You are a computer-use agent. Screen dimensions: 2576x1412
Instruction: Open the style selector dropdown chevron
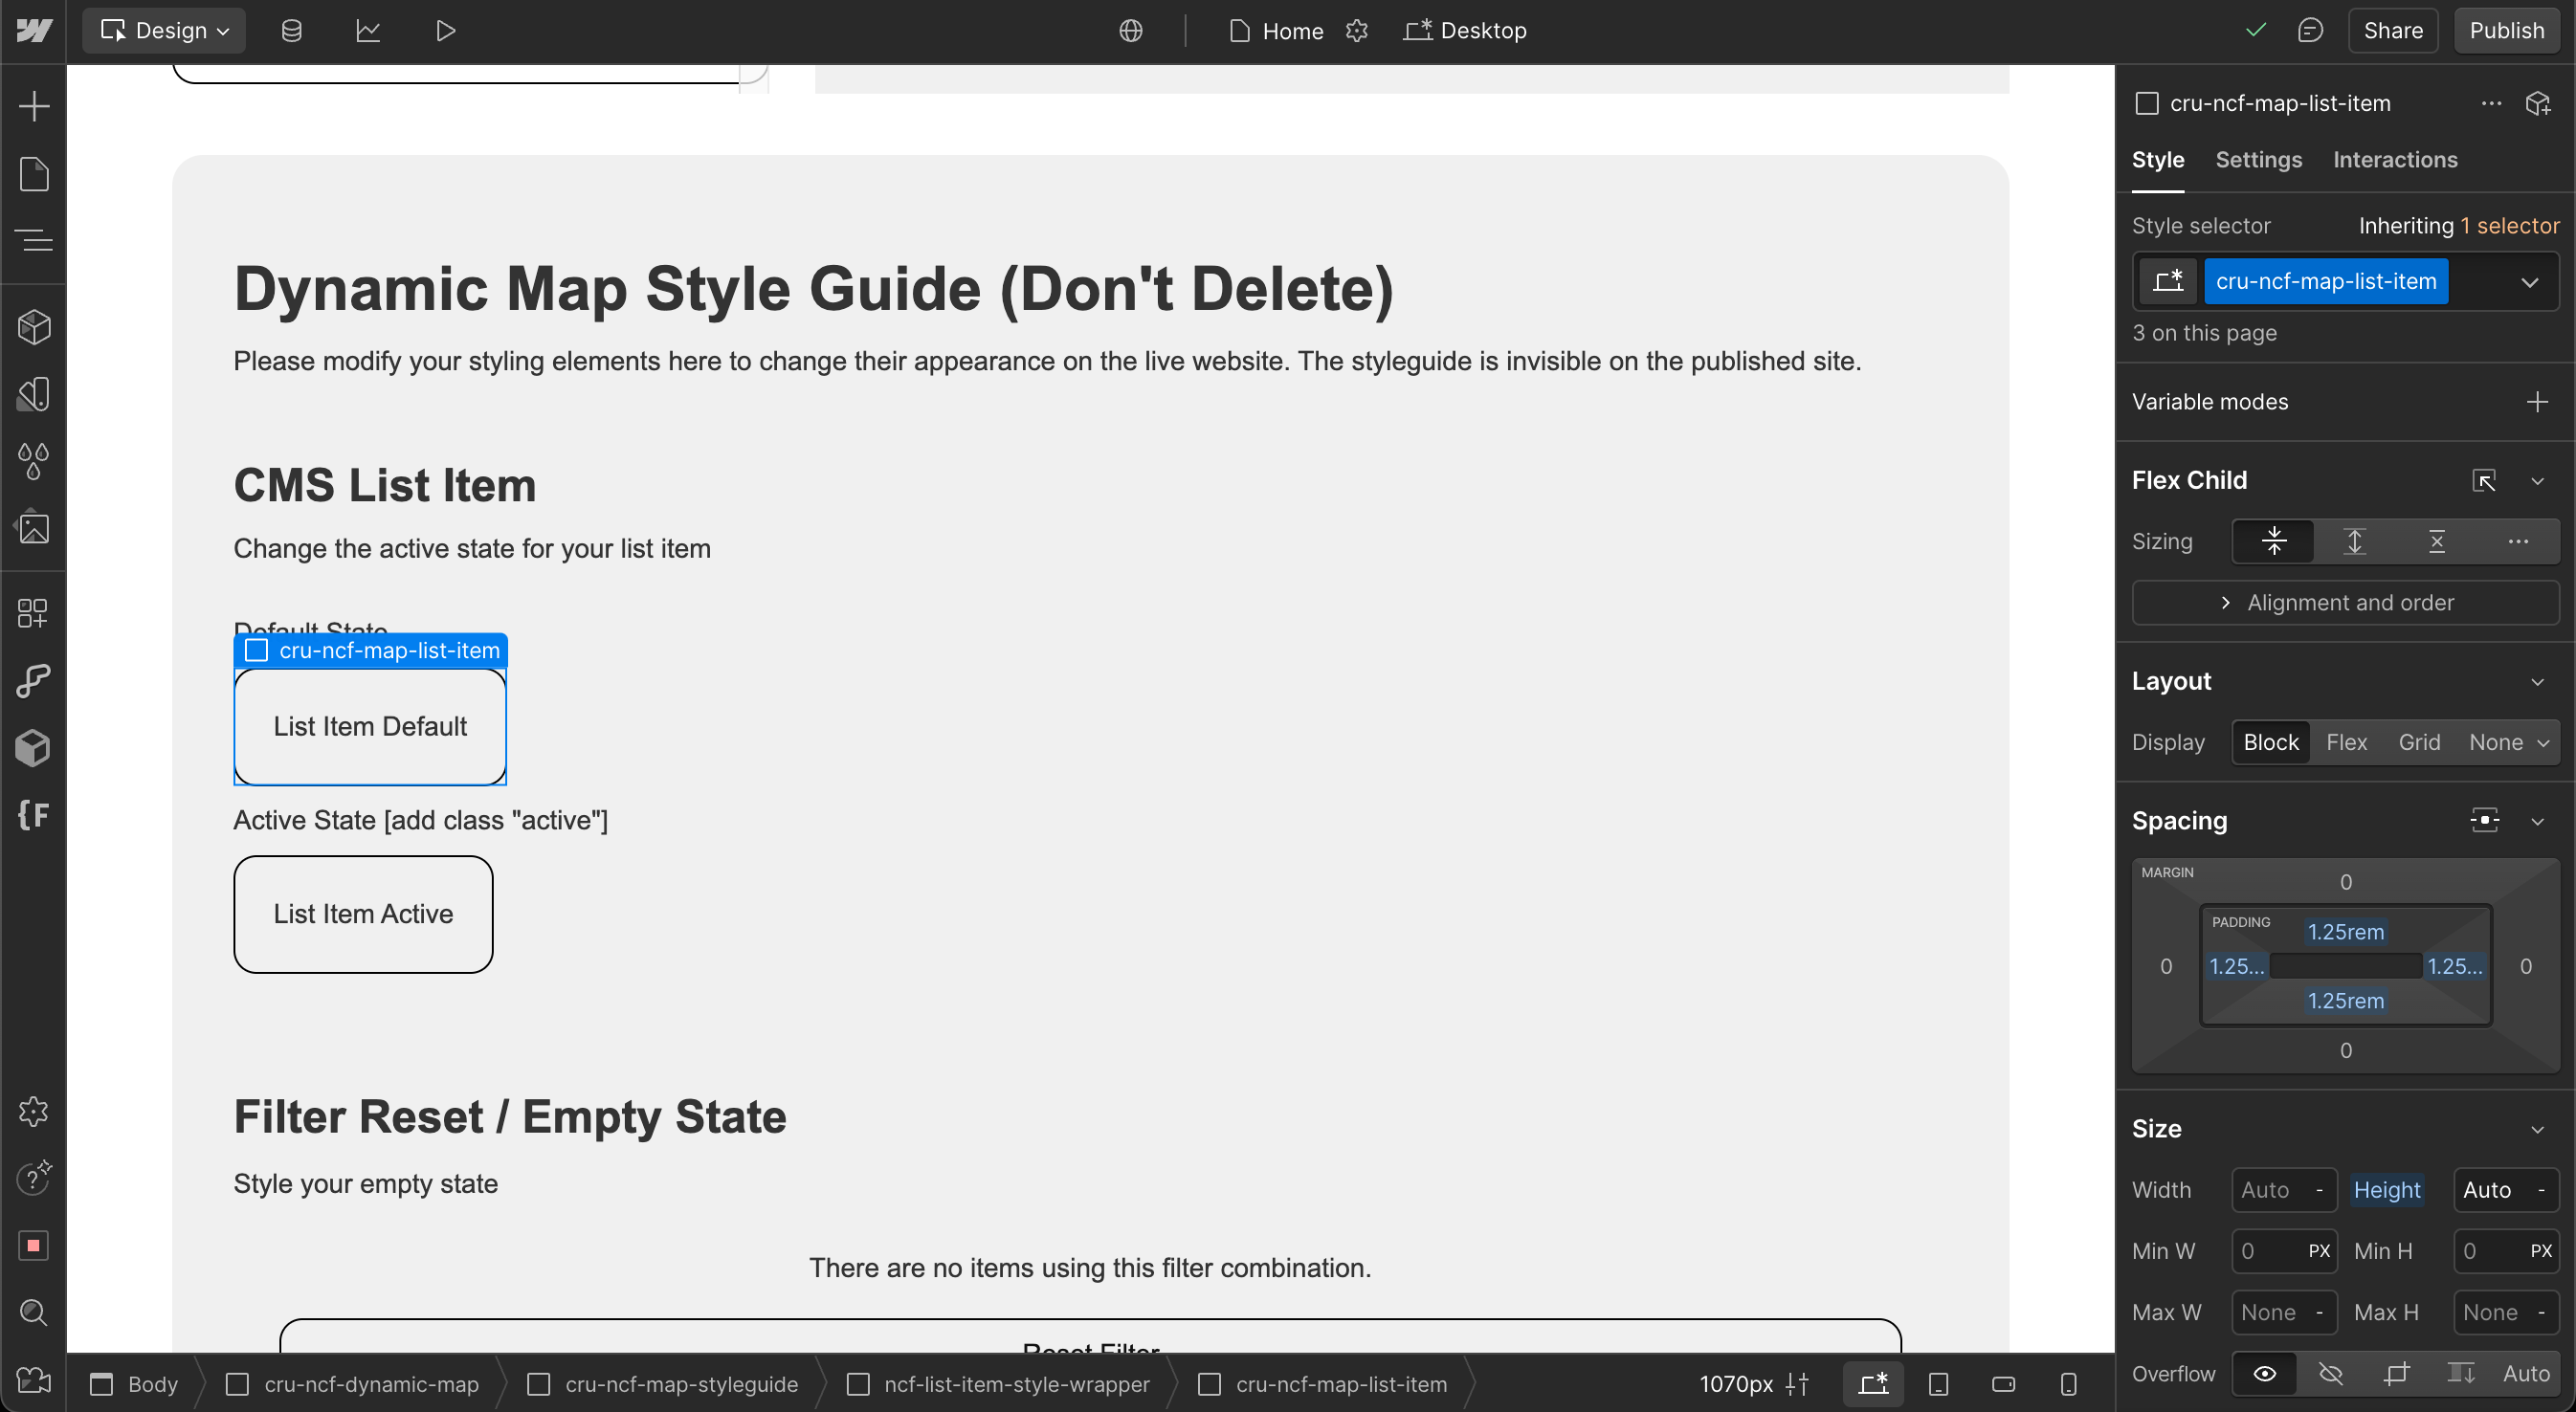coord(2529,282)
